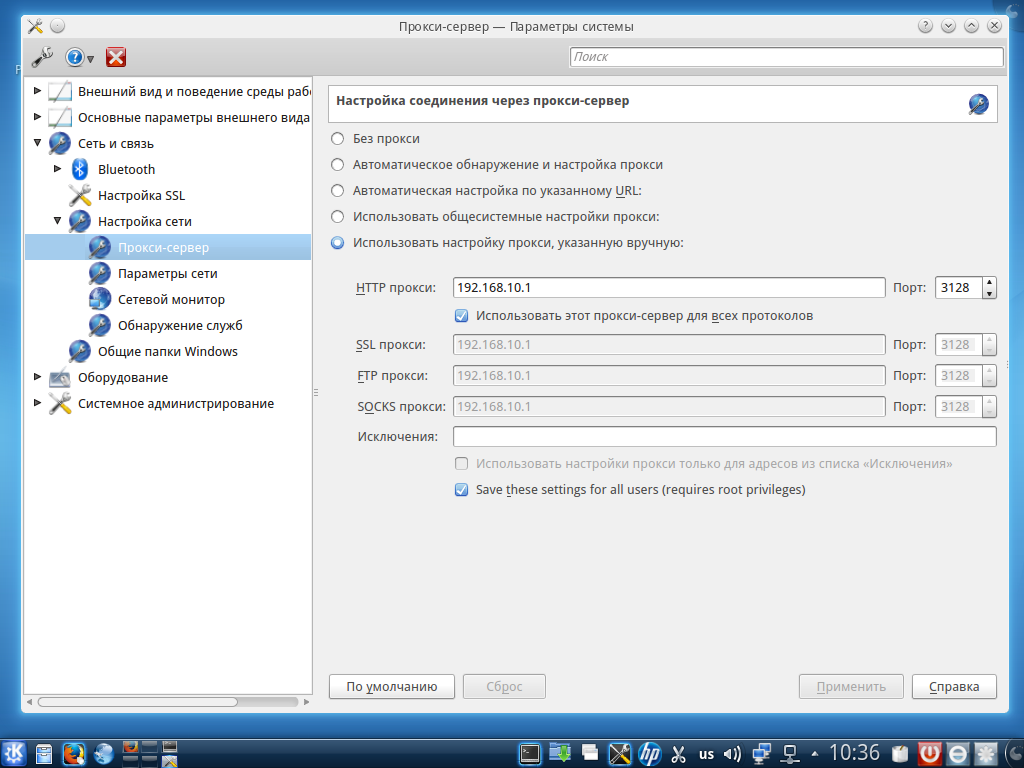Screen dimensions: 1024x768
Task: Open Параметры сети tree entry
Action: (x=167, y=274)
